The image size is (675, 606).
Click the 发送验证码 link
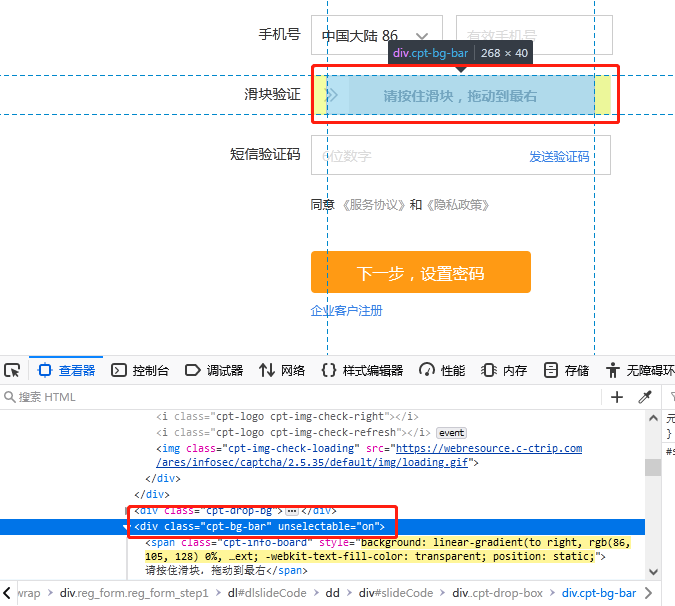tap(559, 156)
